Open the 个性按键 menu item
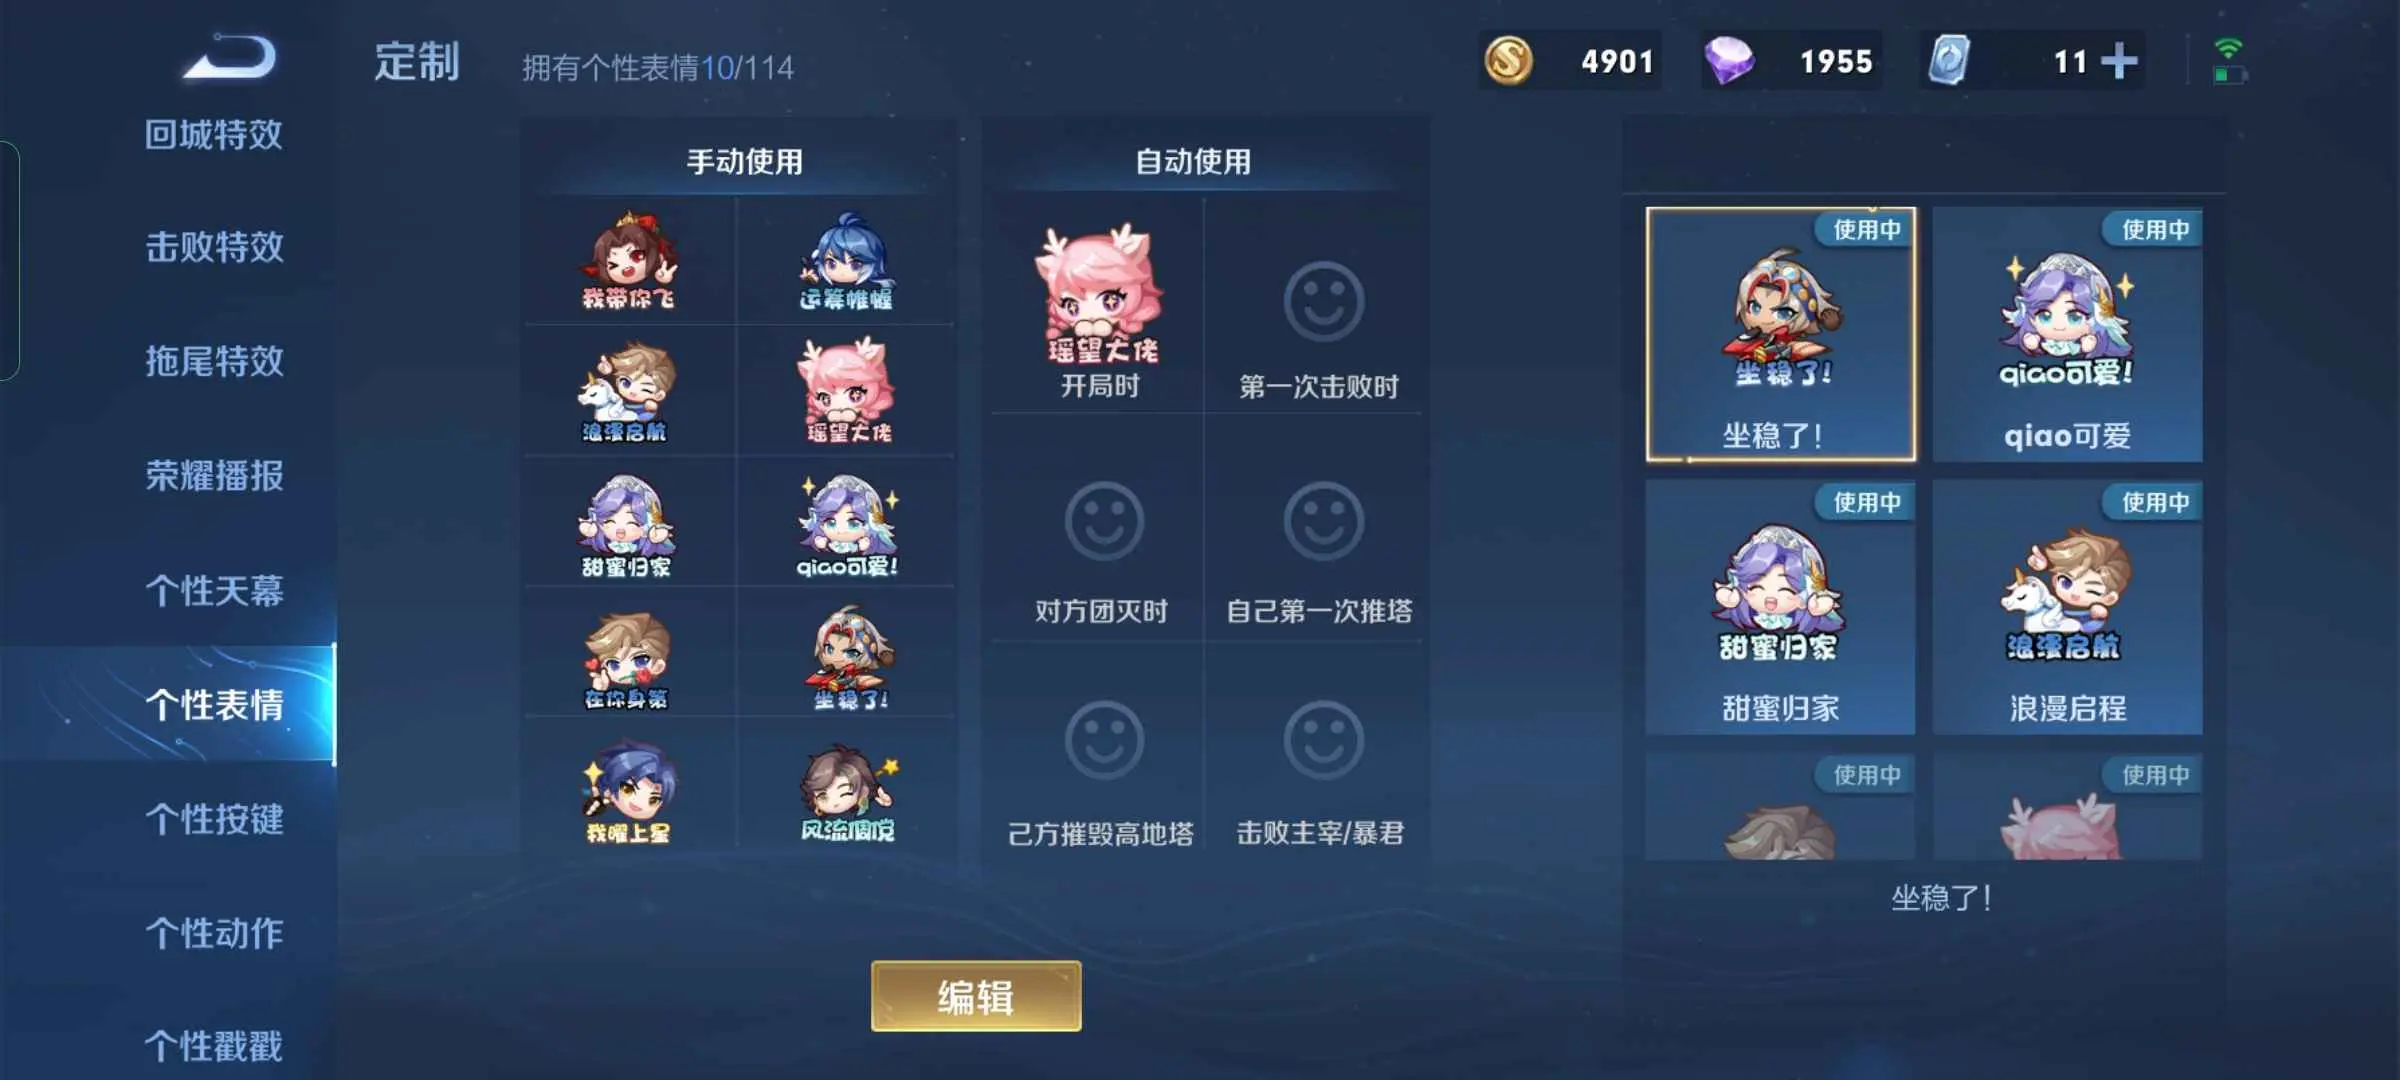 pos(214,819)
